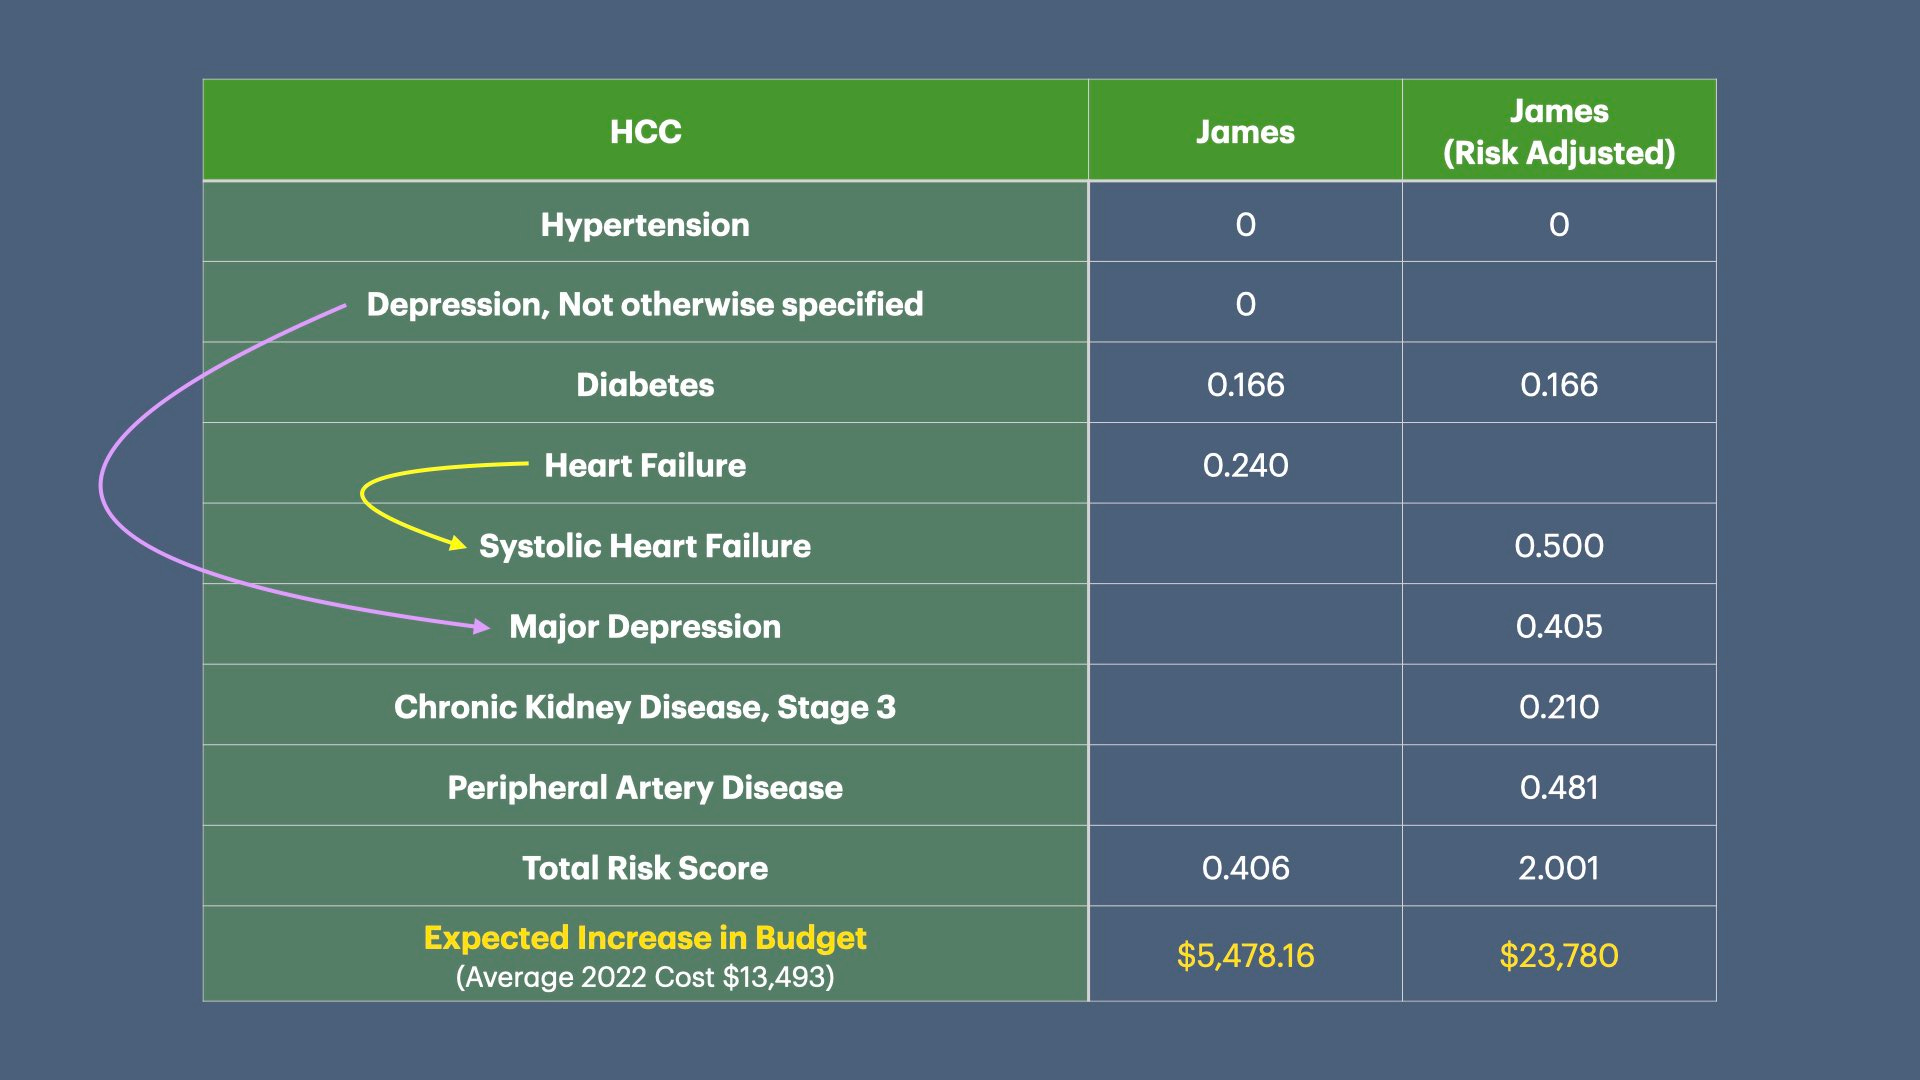Click James's Hypertension value 0
Viewport: 1920px width, 1080px height.
pyautogui.click(x=1245, y=225)
